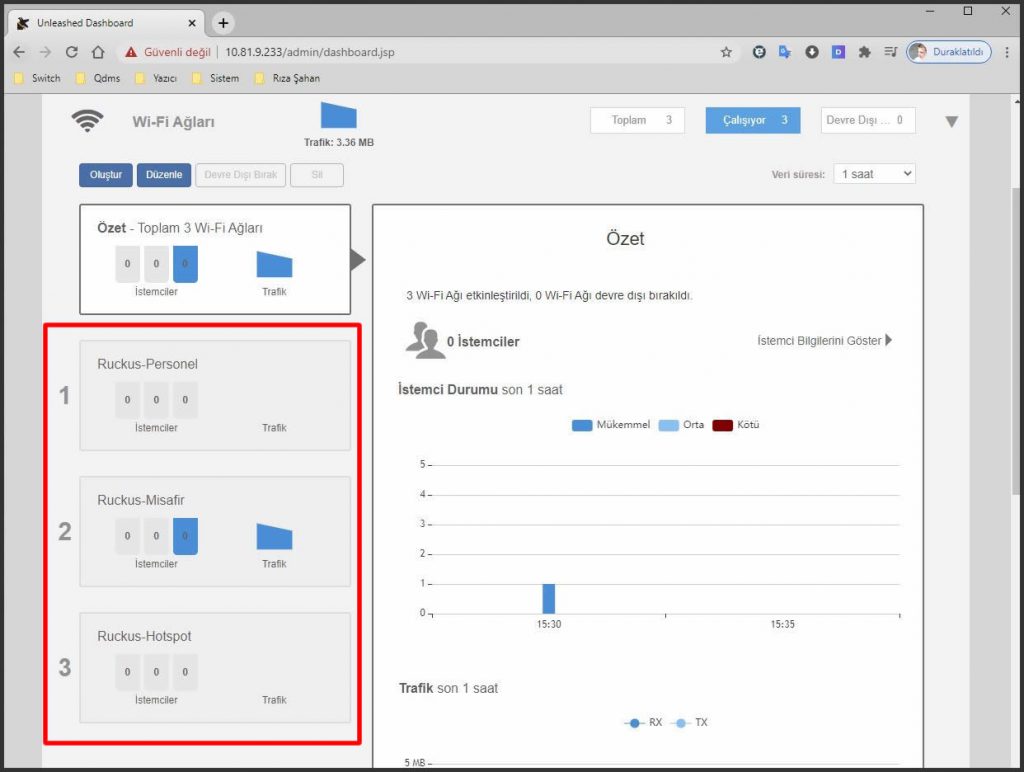Select the Unleashed Dashboard tab
The image size is (1024, 772).
[x=104, y=23]
